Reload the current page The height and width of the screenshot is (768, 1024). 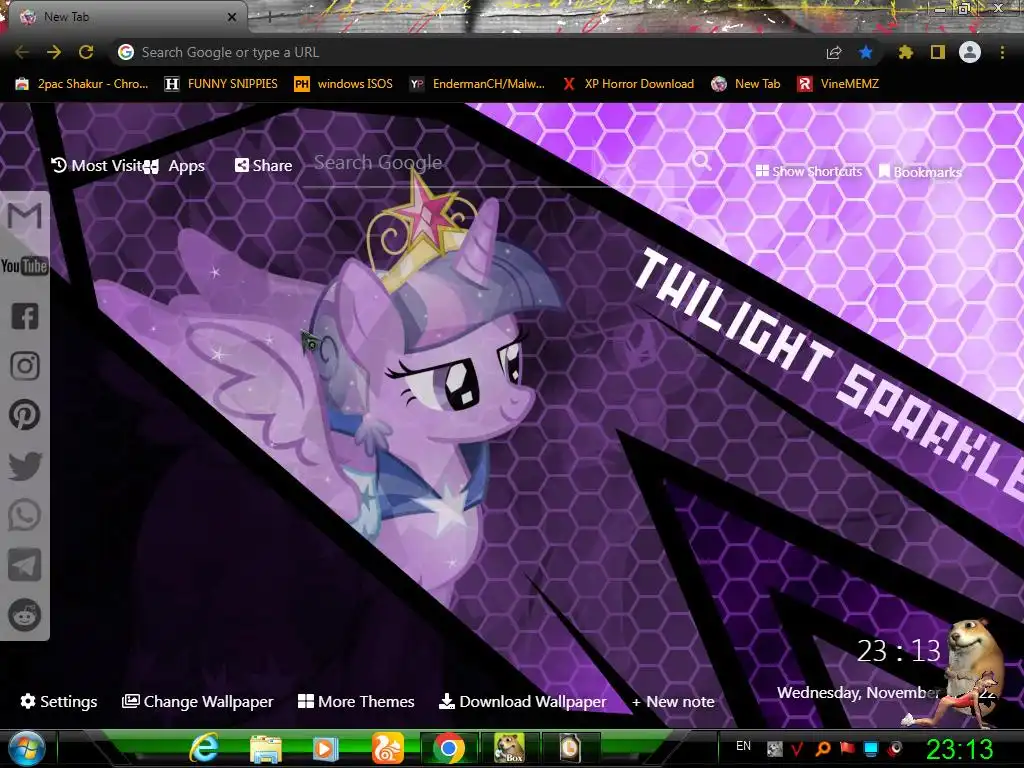(x=86, y=52)
